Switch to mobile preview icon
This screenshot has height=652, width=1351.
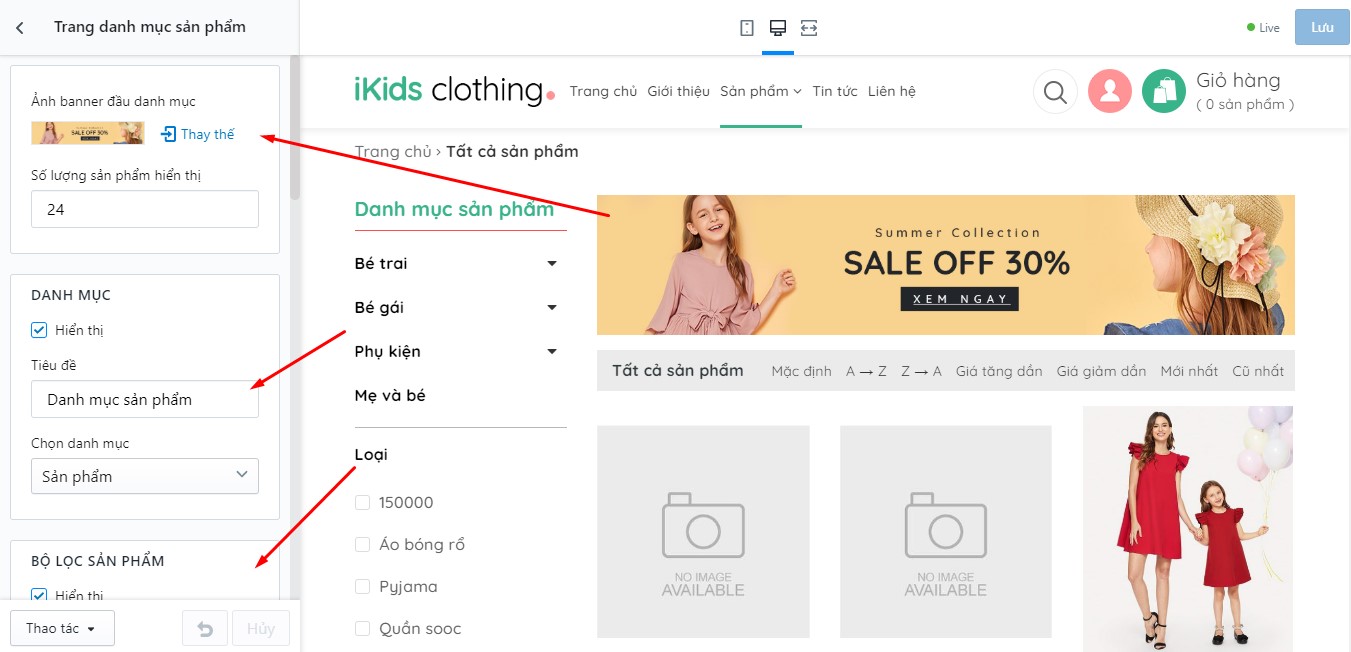tap(747, 28)
